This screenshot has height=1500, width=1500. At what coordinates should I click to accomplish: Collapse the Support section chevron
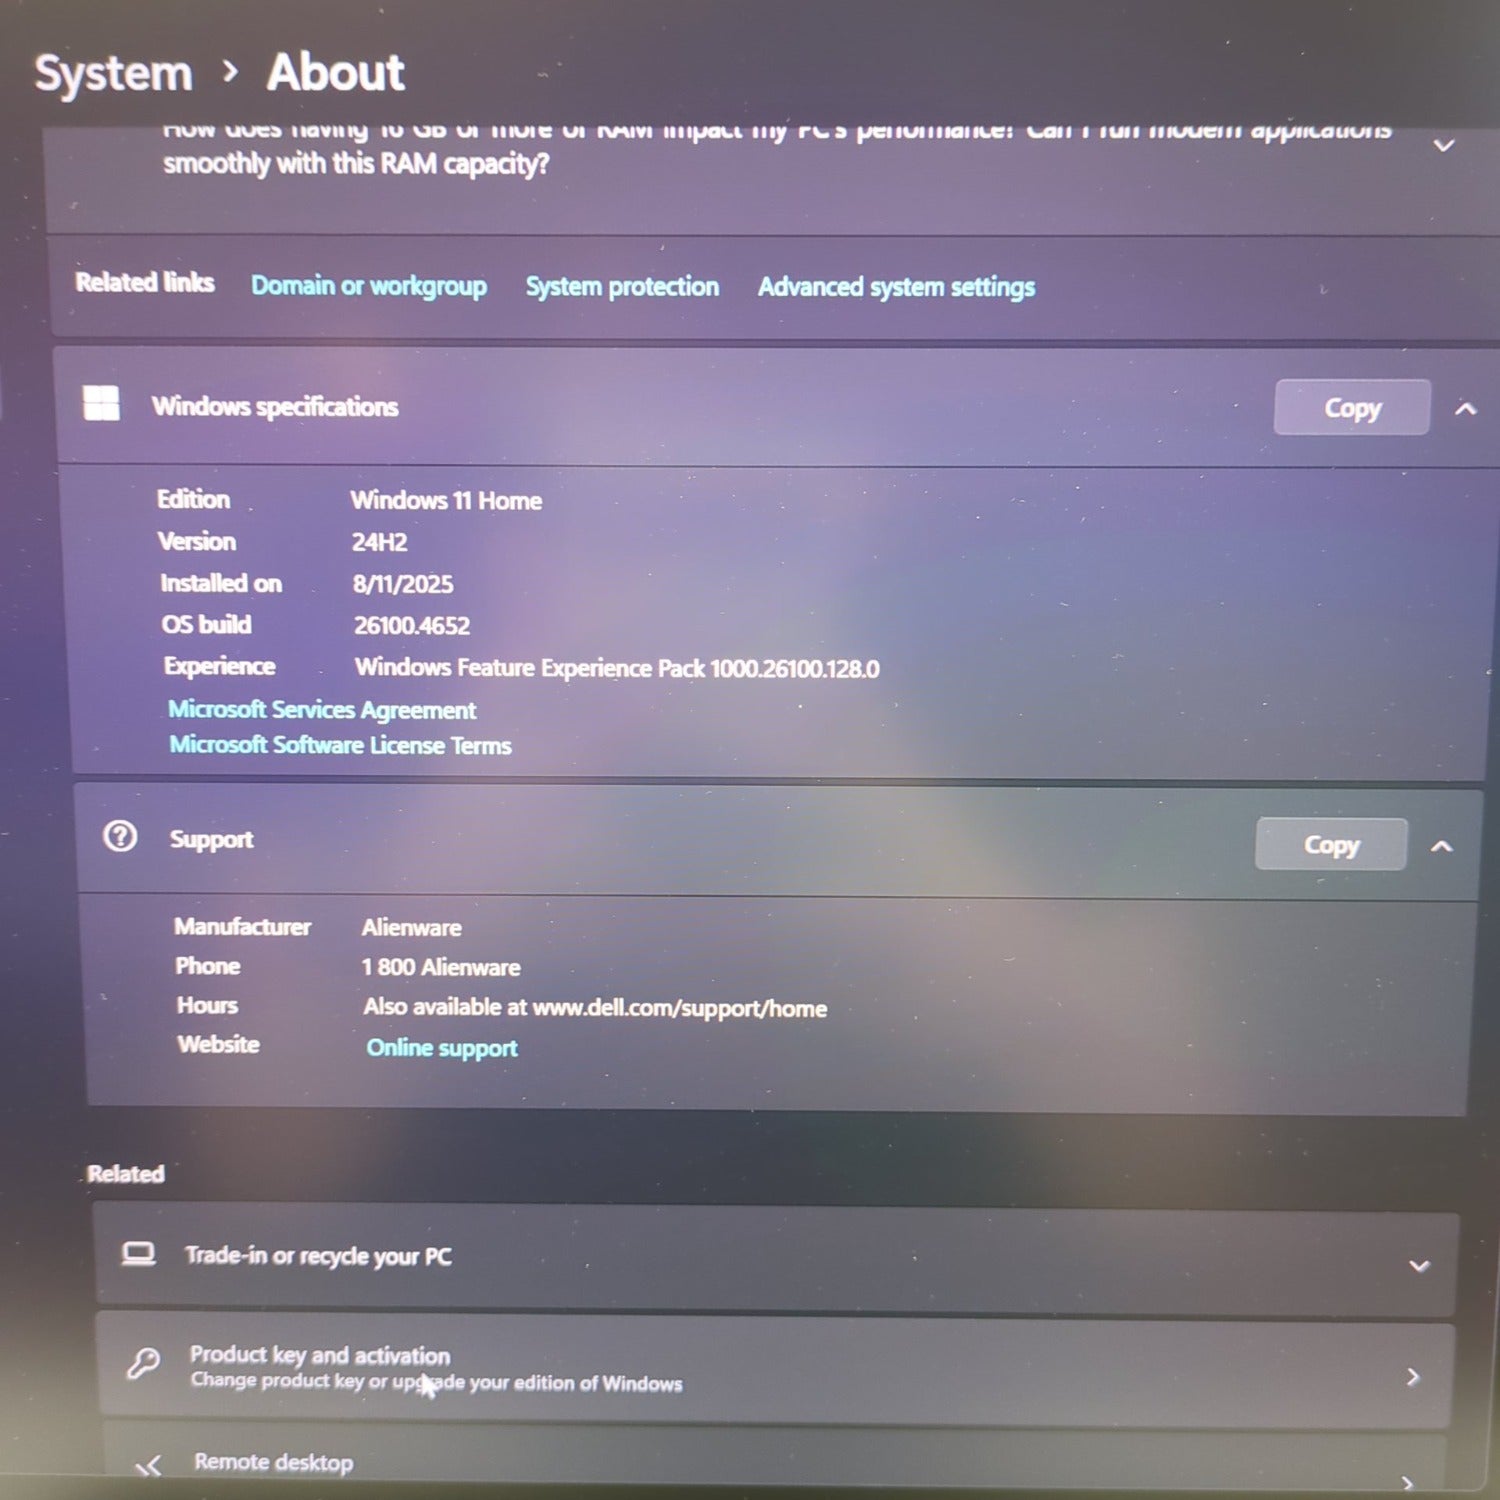[1441, 846]
